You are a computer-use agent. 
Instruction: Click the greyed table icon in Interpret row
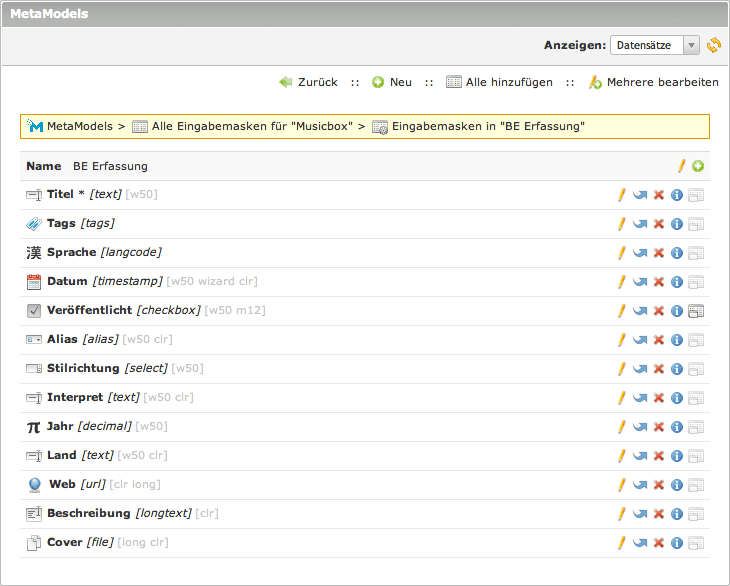point(696,398)
